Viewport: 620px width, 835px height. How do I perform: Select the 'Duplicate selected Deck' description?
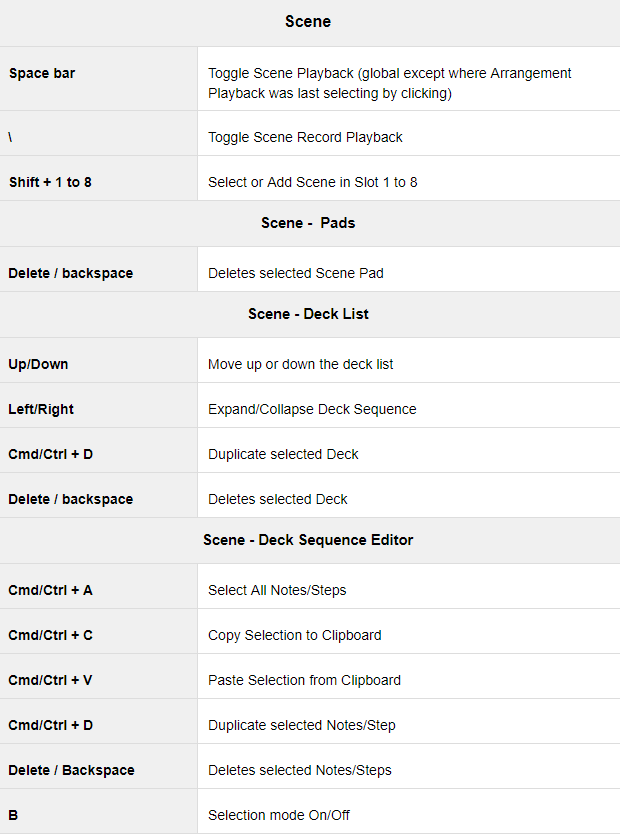point(283,454)
